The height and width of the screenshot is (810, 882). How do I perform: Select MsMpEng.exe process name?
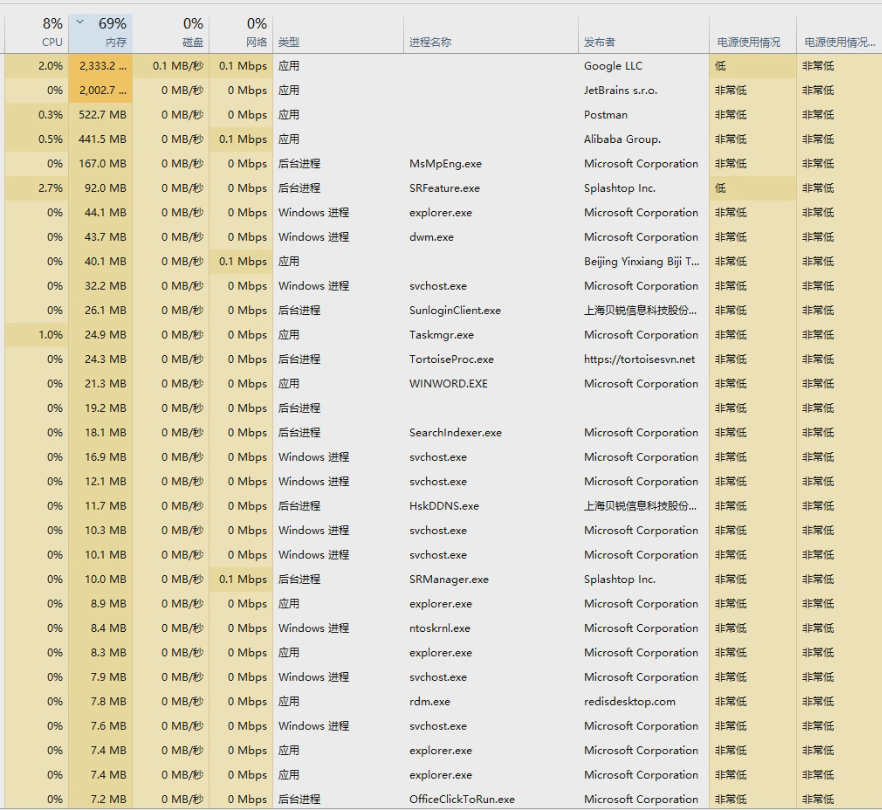pyautogui.click(x=446, y=164)
